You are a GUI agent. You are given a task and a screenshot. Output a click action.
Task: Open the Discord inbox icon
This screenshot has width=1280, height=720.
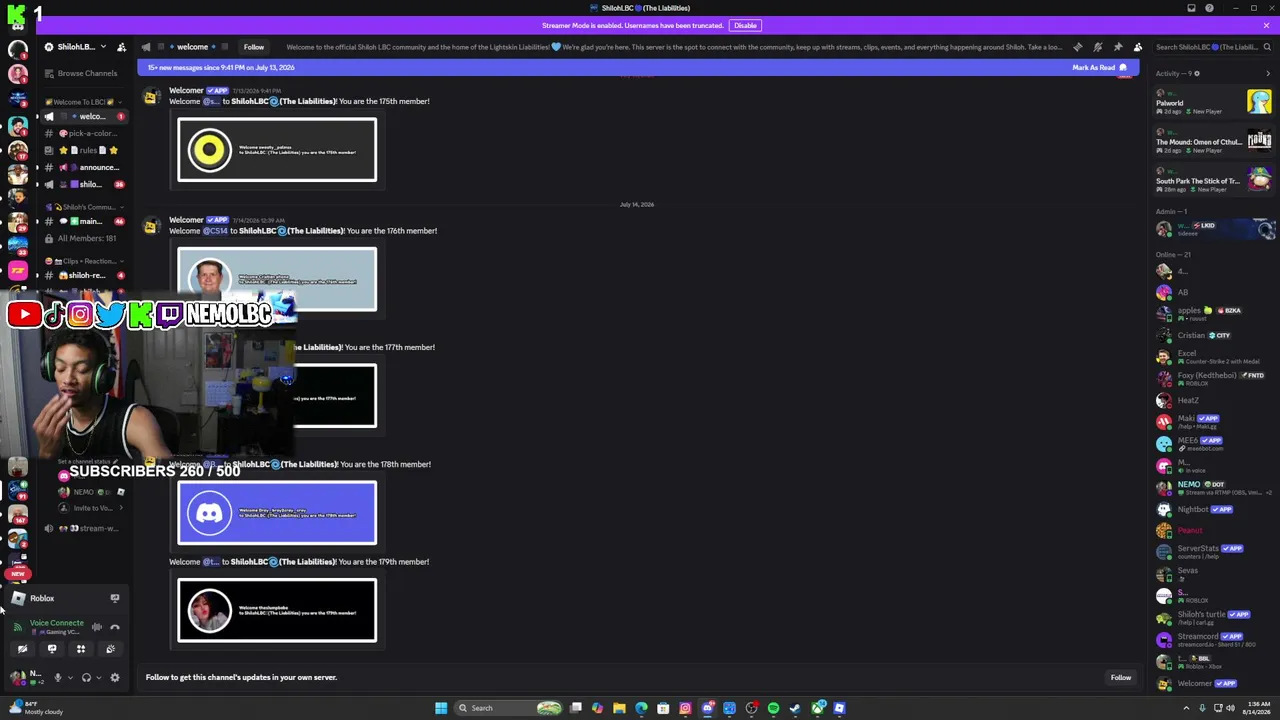(x=1191, y=8)
